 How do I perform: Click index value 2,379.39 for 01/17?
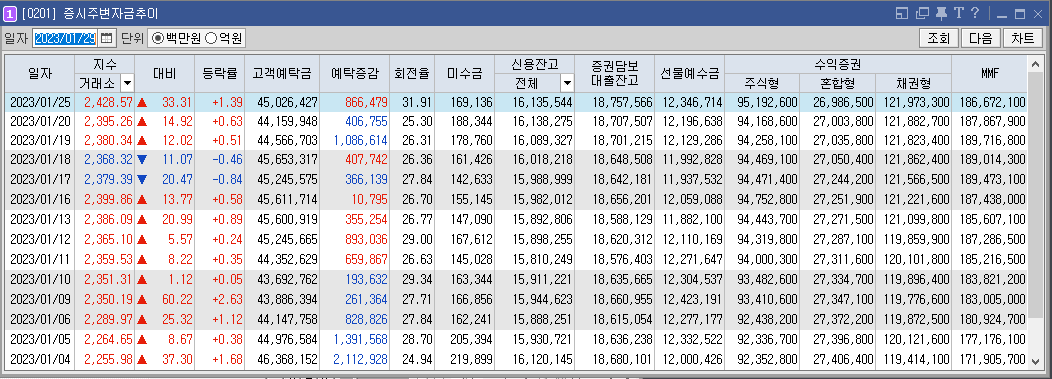pyautogui.click(x=109, y=179)
